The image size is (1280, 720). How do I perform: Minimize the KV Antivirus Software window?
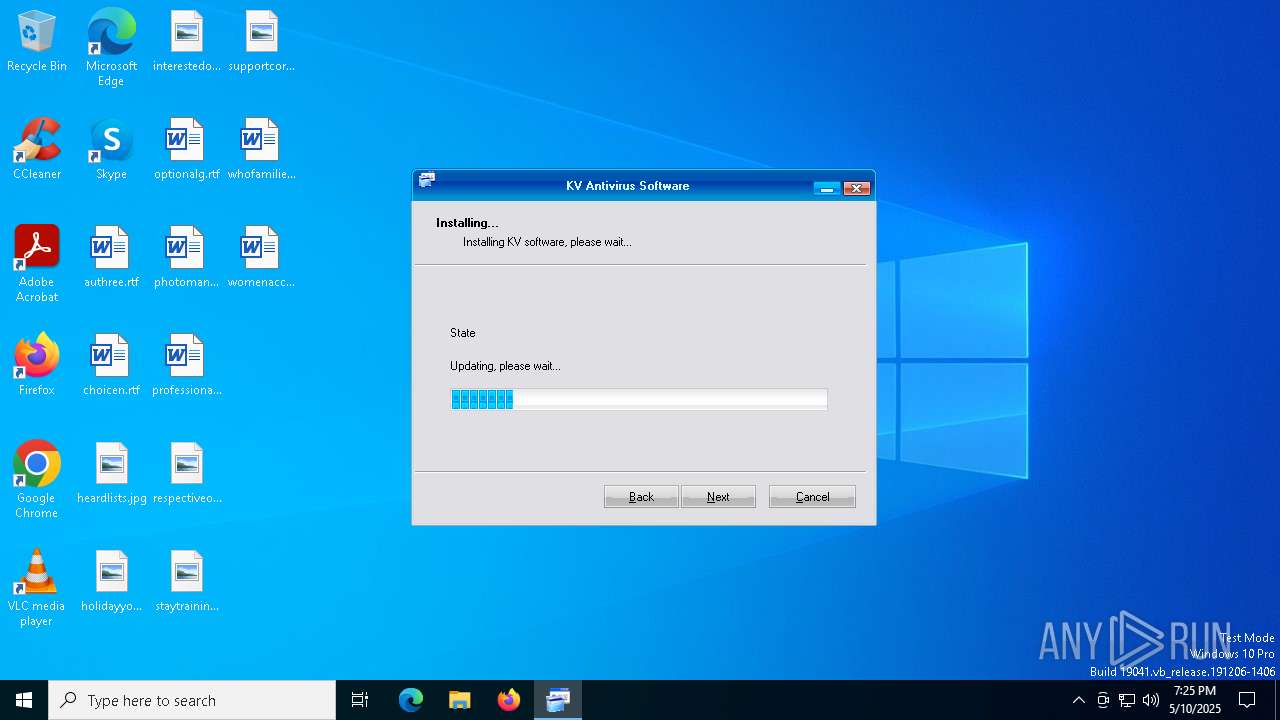[826, 188]
